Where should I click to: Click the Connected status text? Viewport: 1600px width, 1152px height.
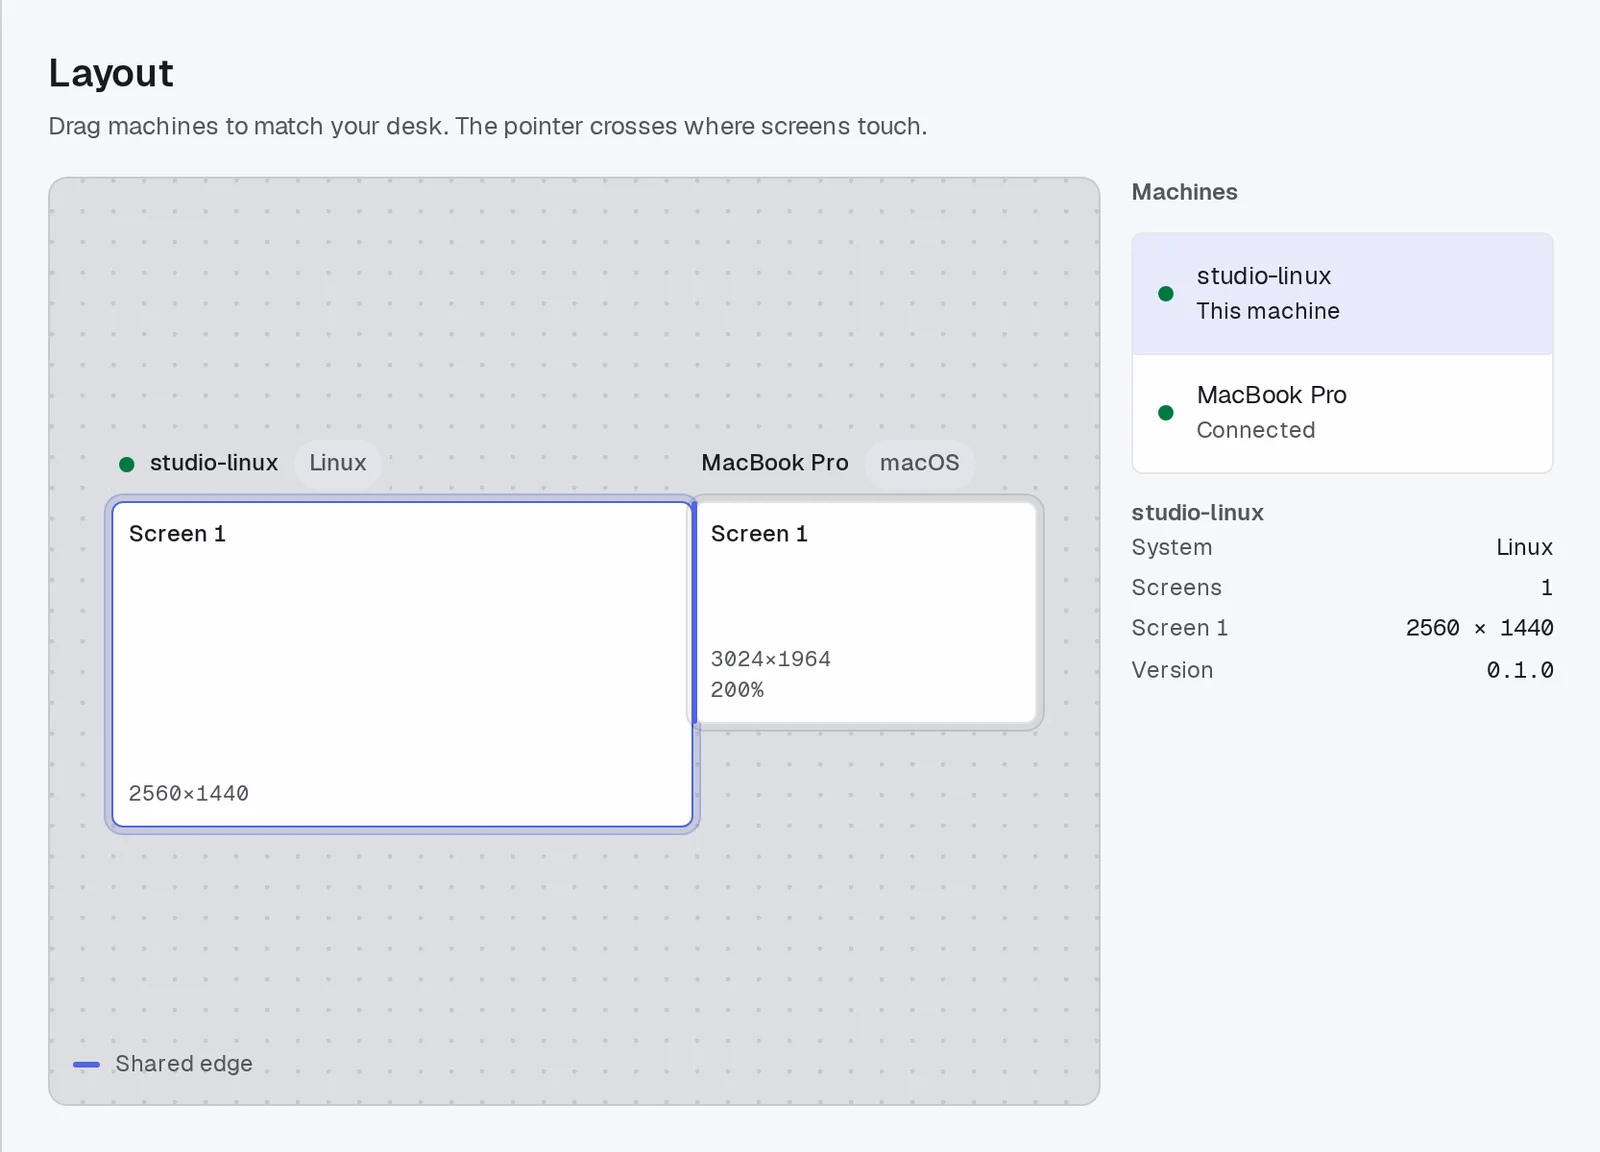click(x=1256, y=430)
